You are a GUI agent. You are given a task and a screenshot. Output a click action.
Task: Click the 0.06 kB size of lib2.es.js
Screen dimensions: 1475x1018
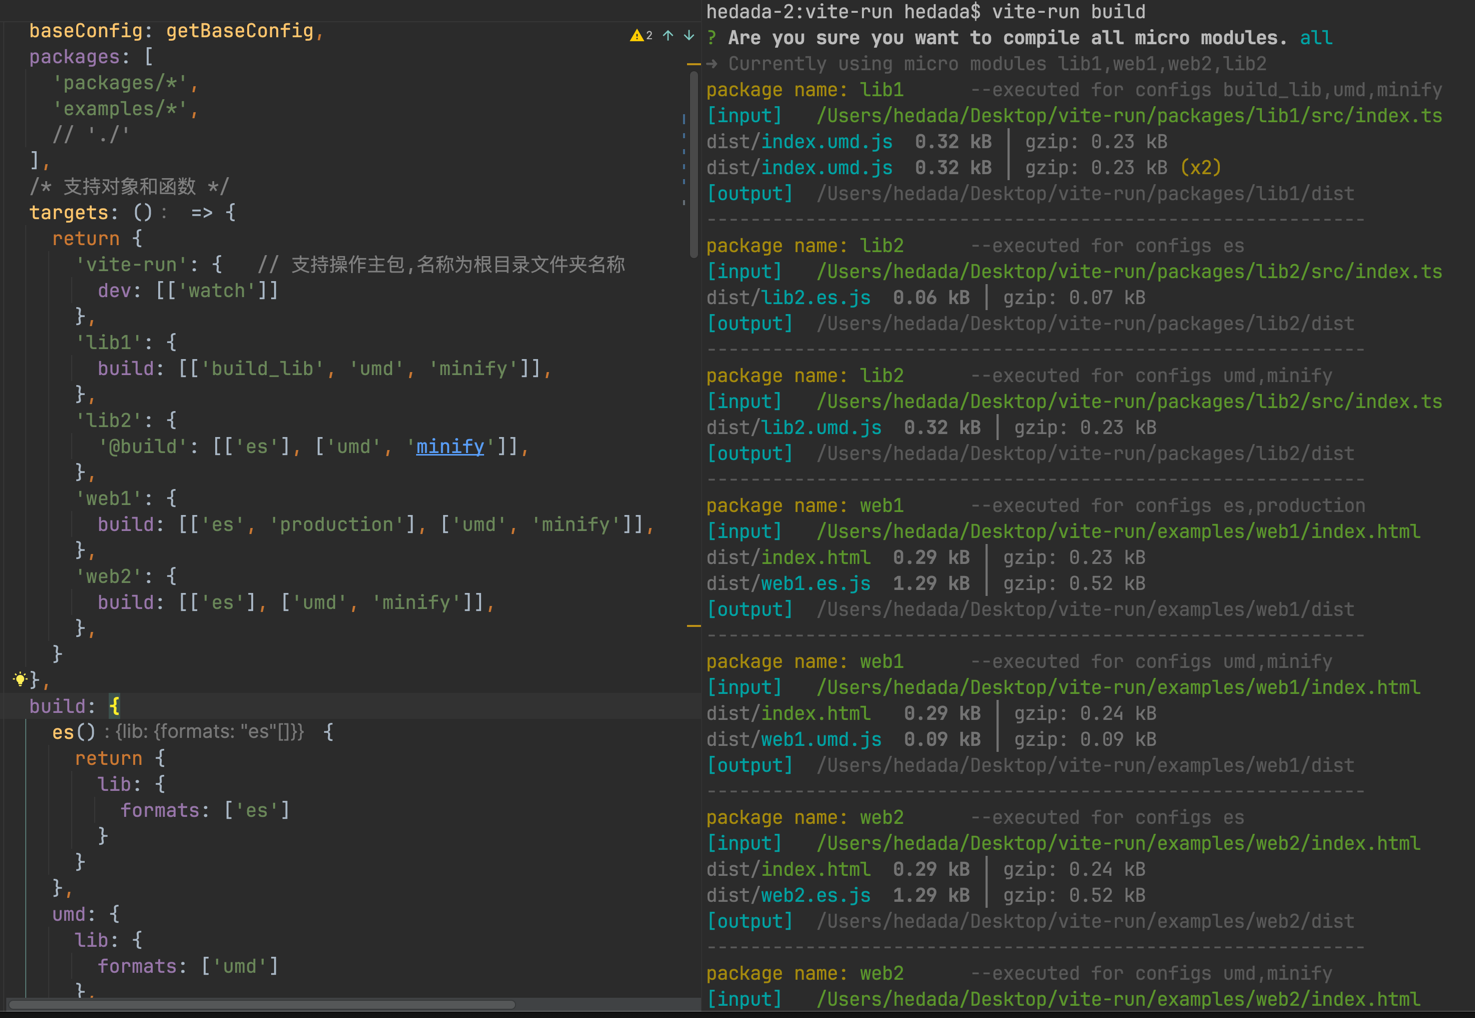[x=931, y=298]
